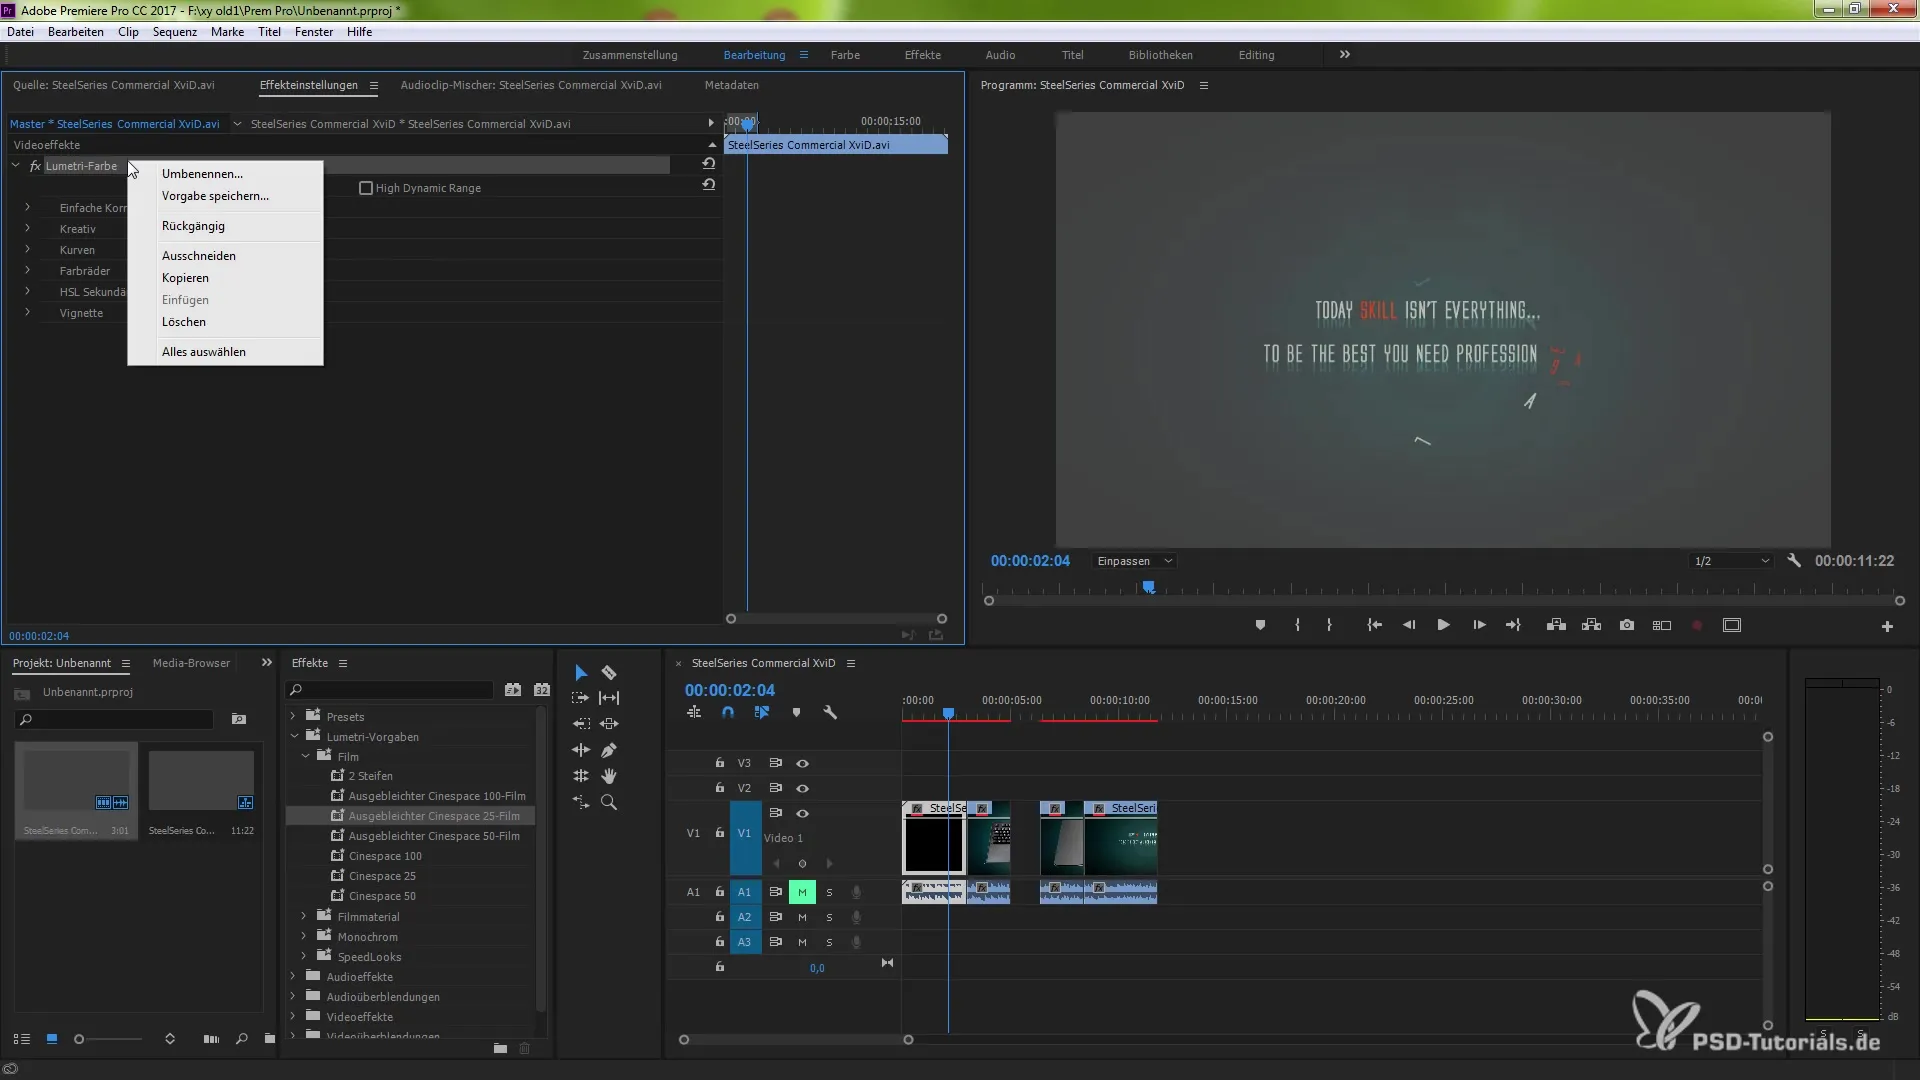The image size is (1920, 1080).
Task: Select the Editing workspace
Action: tap(1256, 55)
